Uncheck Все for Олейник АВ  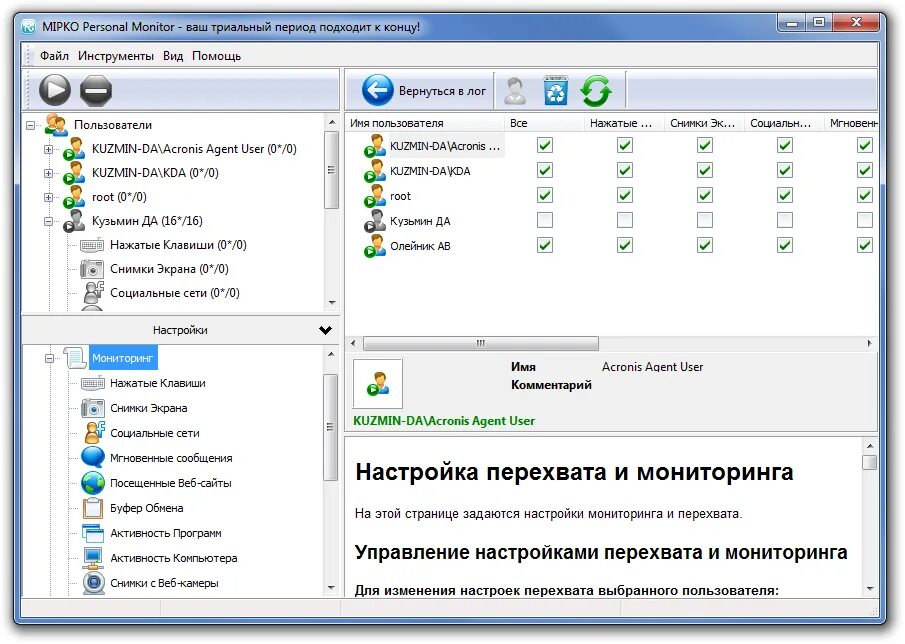coord(544,245)
